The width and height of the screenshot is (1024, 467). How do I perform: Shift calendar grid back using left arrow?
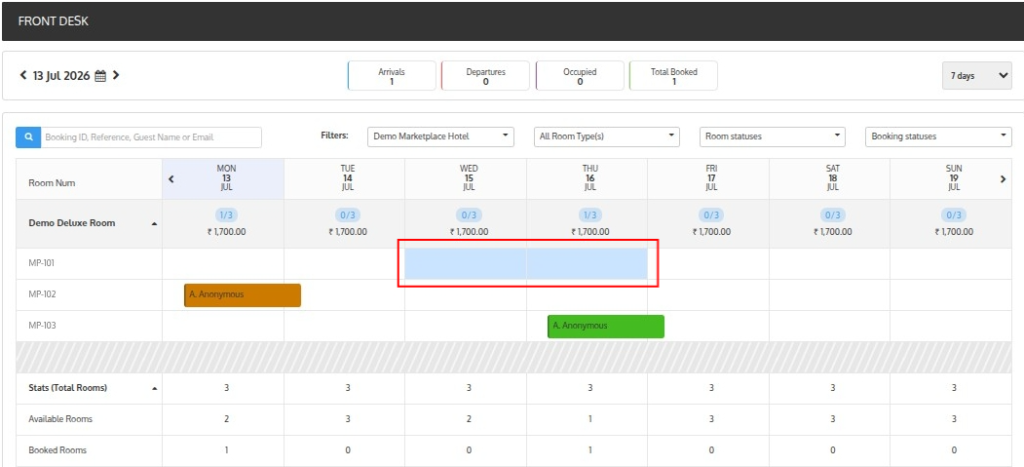point(171,178)
